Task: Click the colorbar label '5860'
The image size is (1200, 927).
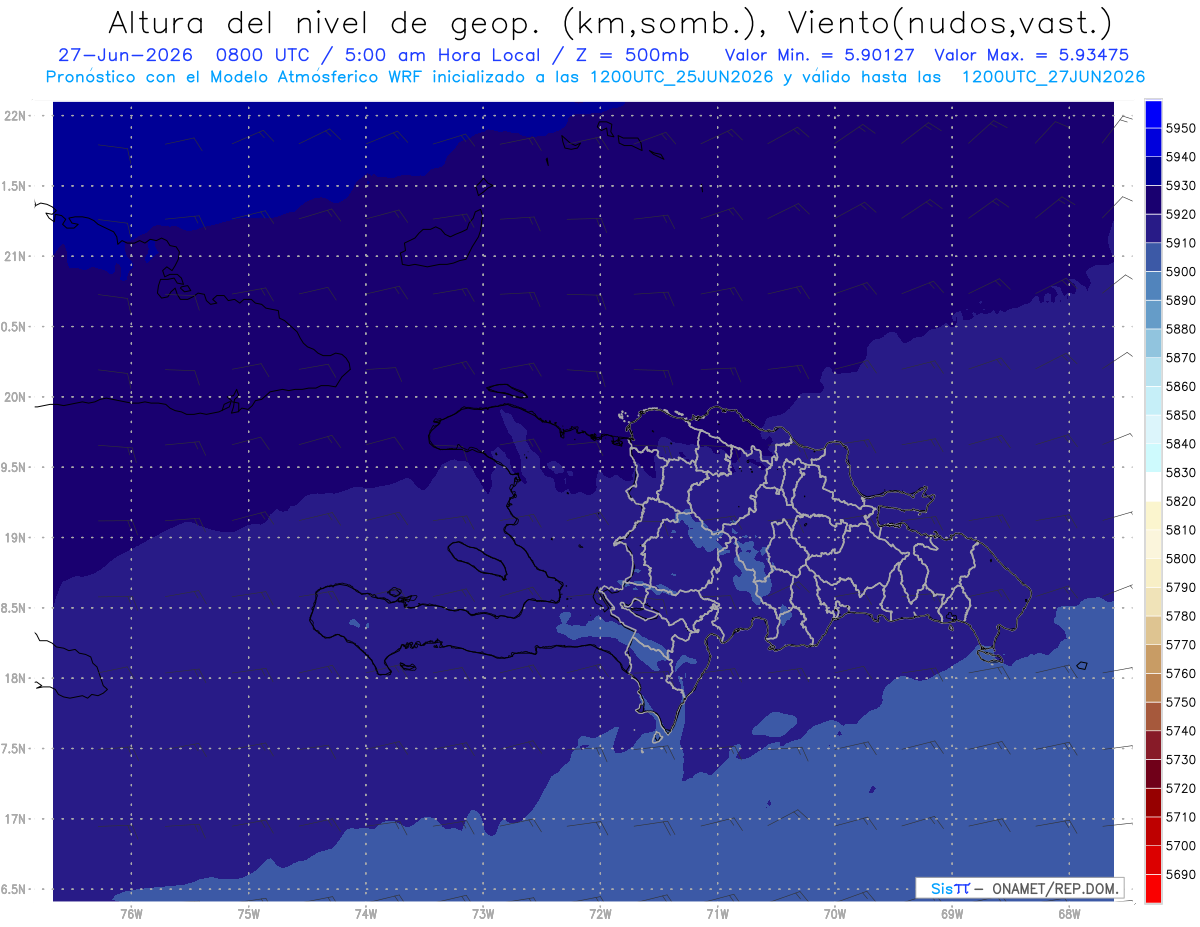Action: 1181,386
